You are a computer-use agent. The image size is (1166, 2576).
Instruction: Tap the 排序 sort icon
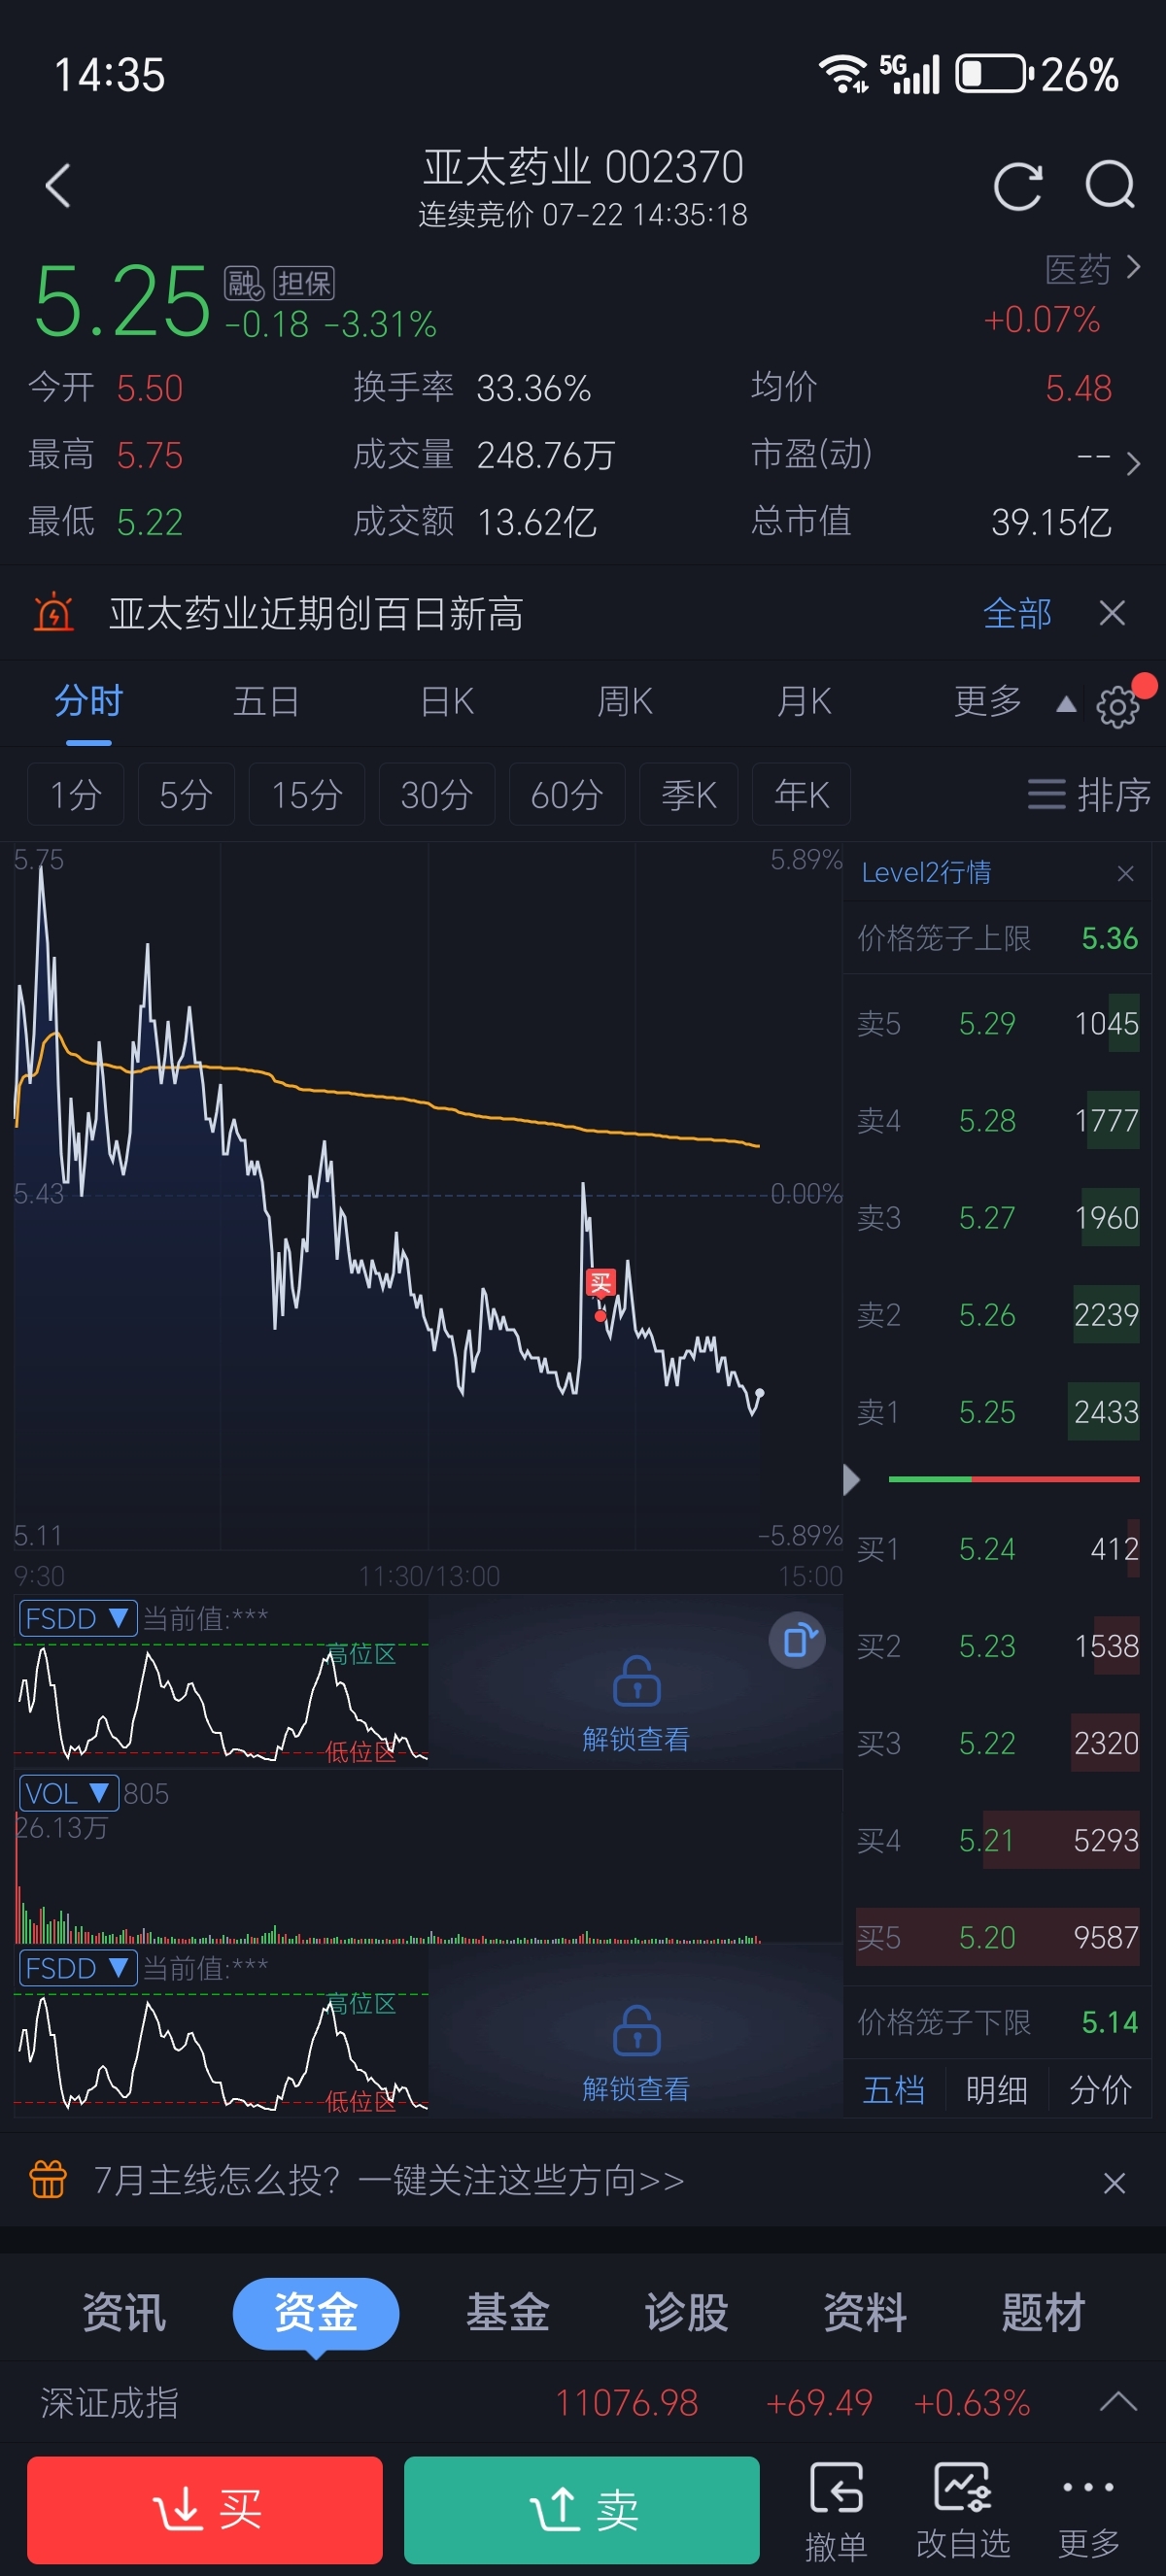tap(1089, 795)
